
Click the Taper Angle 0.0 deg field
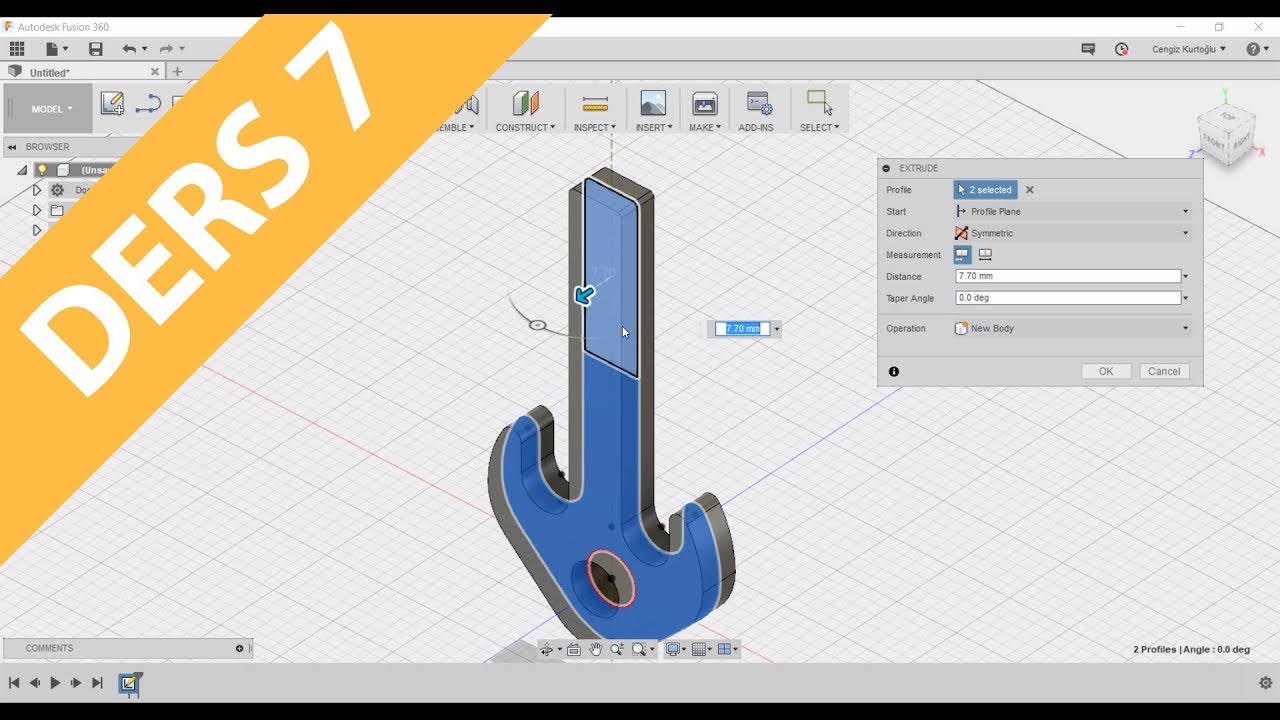[x=1068, y=298]
